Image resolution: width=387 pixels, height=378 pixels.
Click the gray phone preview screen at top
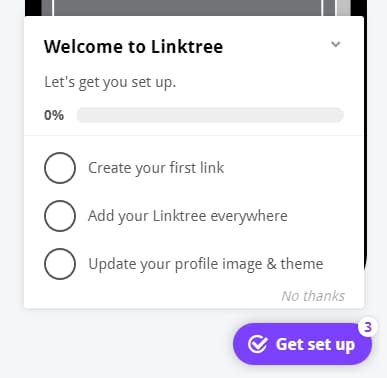pyautogui.click(x=188, y=7)
